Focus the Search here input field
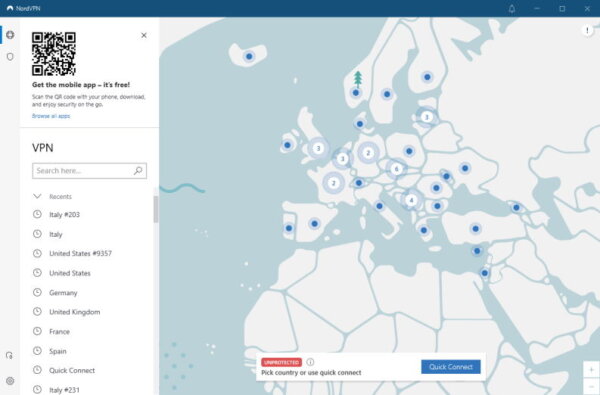600x395 pixels. click(x=90, y=171)
